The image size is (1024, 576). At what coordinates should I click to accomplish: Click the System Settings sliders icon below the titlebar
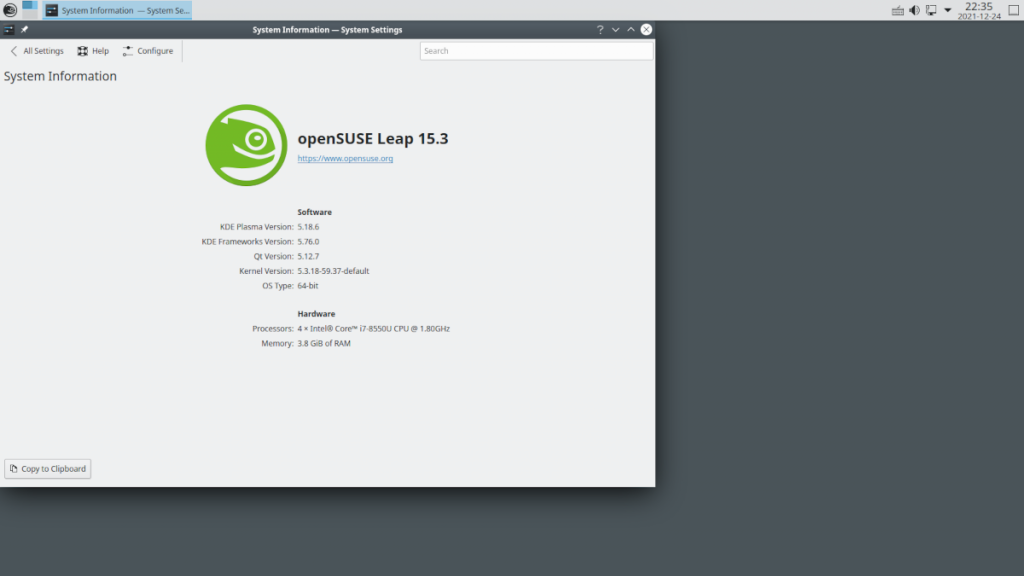point(8,29)
